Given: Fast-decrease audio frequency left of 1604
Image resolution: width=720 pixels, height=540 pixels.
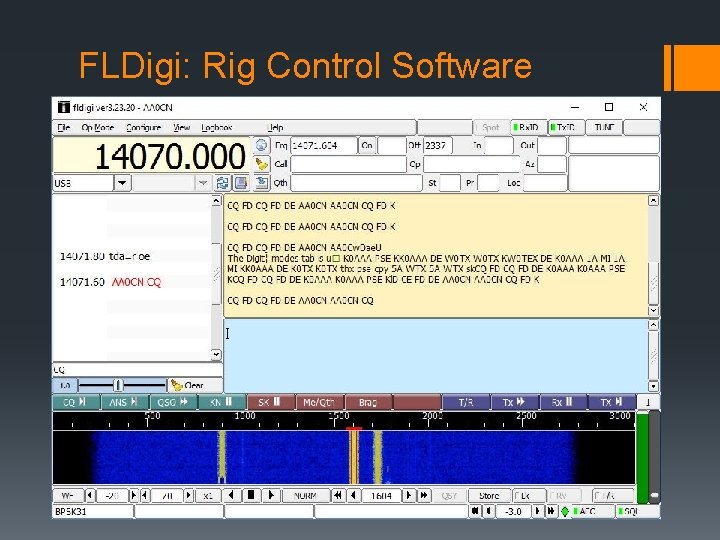Looking at the screenshot, I should [338, 495].
